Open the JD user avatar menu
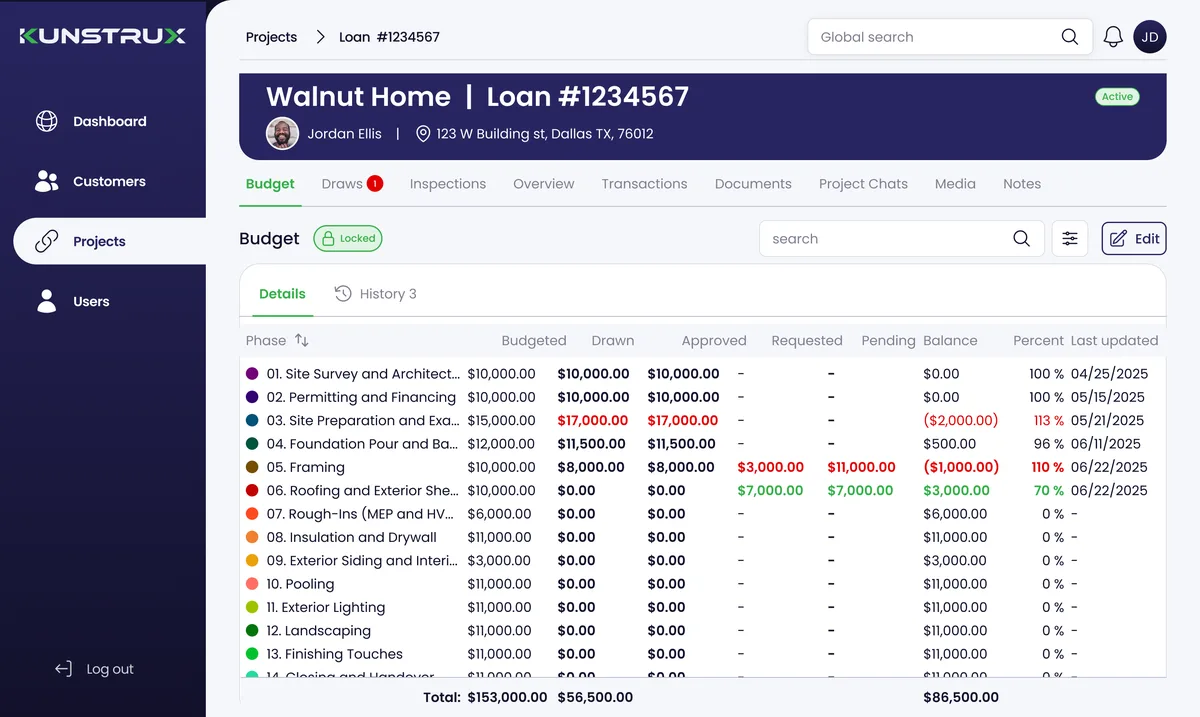1200x717 pixels. (x=1150, y=37)
